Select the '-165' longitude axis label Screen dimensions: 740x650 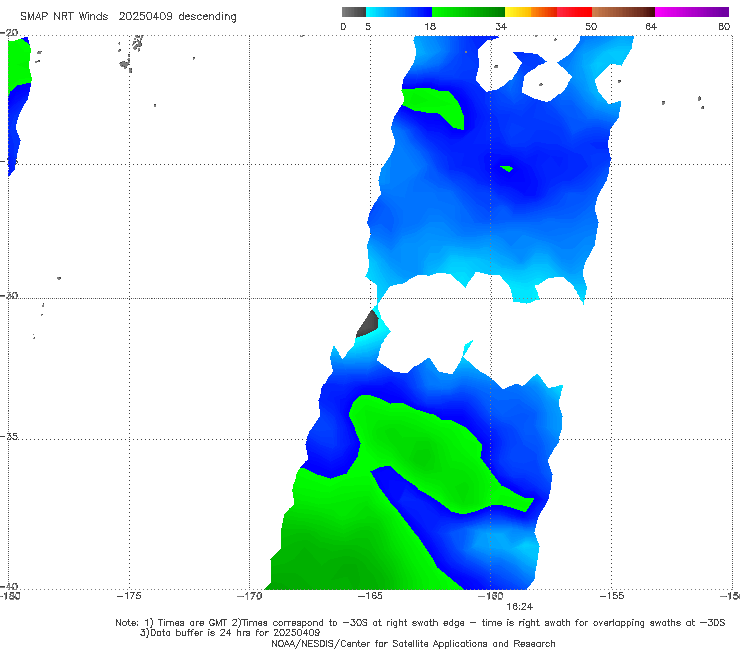tap(370, 596)
